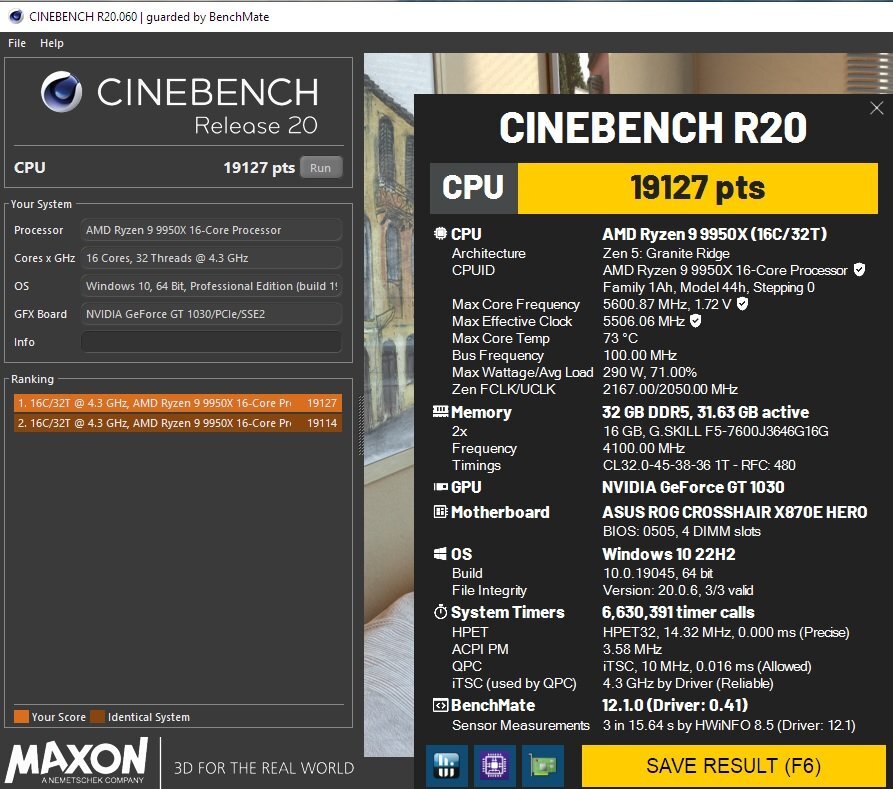Click the 'Windows 10 22H2' OS text
This screenshot has height=789, width=893.
tap(669, 554)
